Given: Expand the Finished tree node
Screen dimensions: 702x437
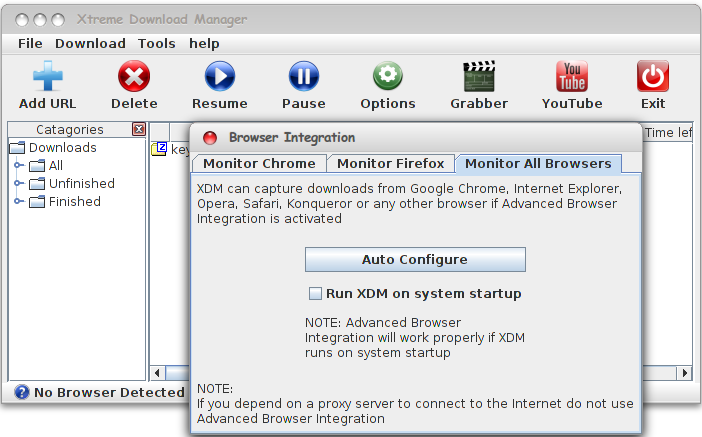Looking at the screenshot, I should pyautogui.click(x=18, y=201).
